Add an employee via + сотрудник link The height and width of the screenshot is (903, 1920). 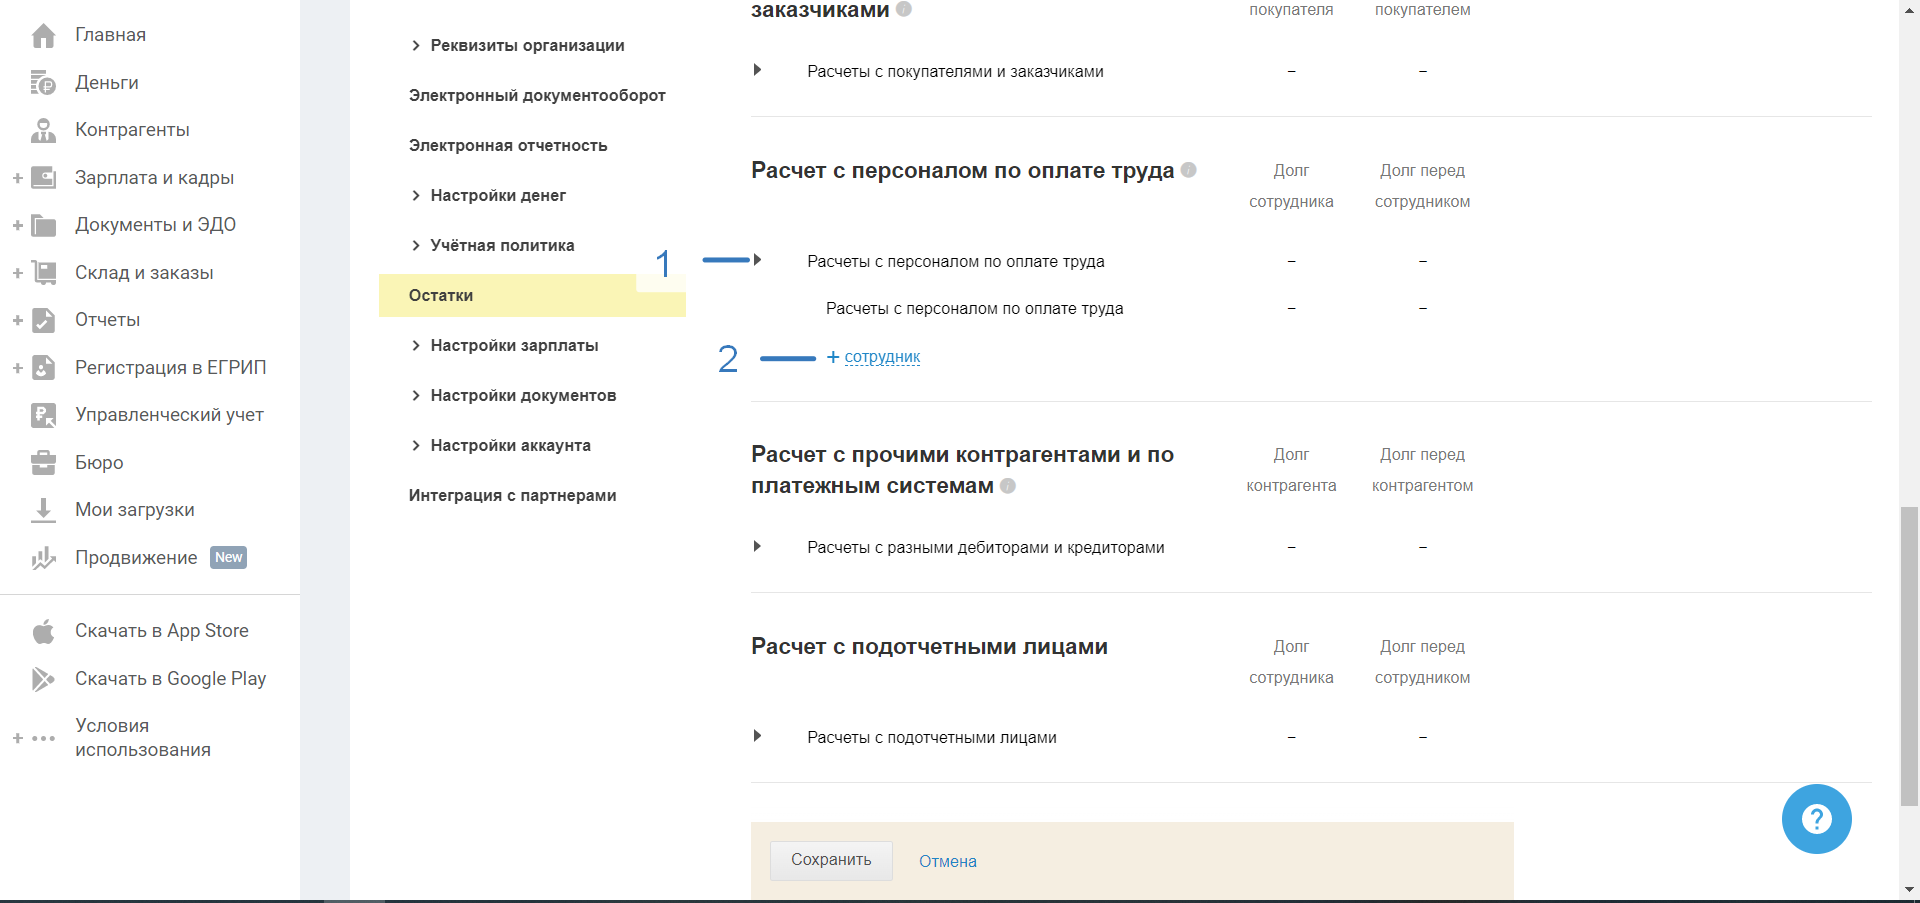tap(874, 357)
